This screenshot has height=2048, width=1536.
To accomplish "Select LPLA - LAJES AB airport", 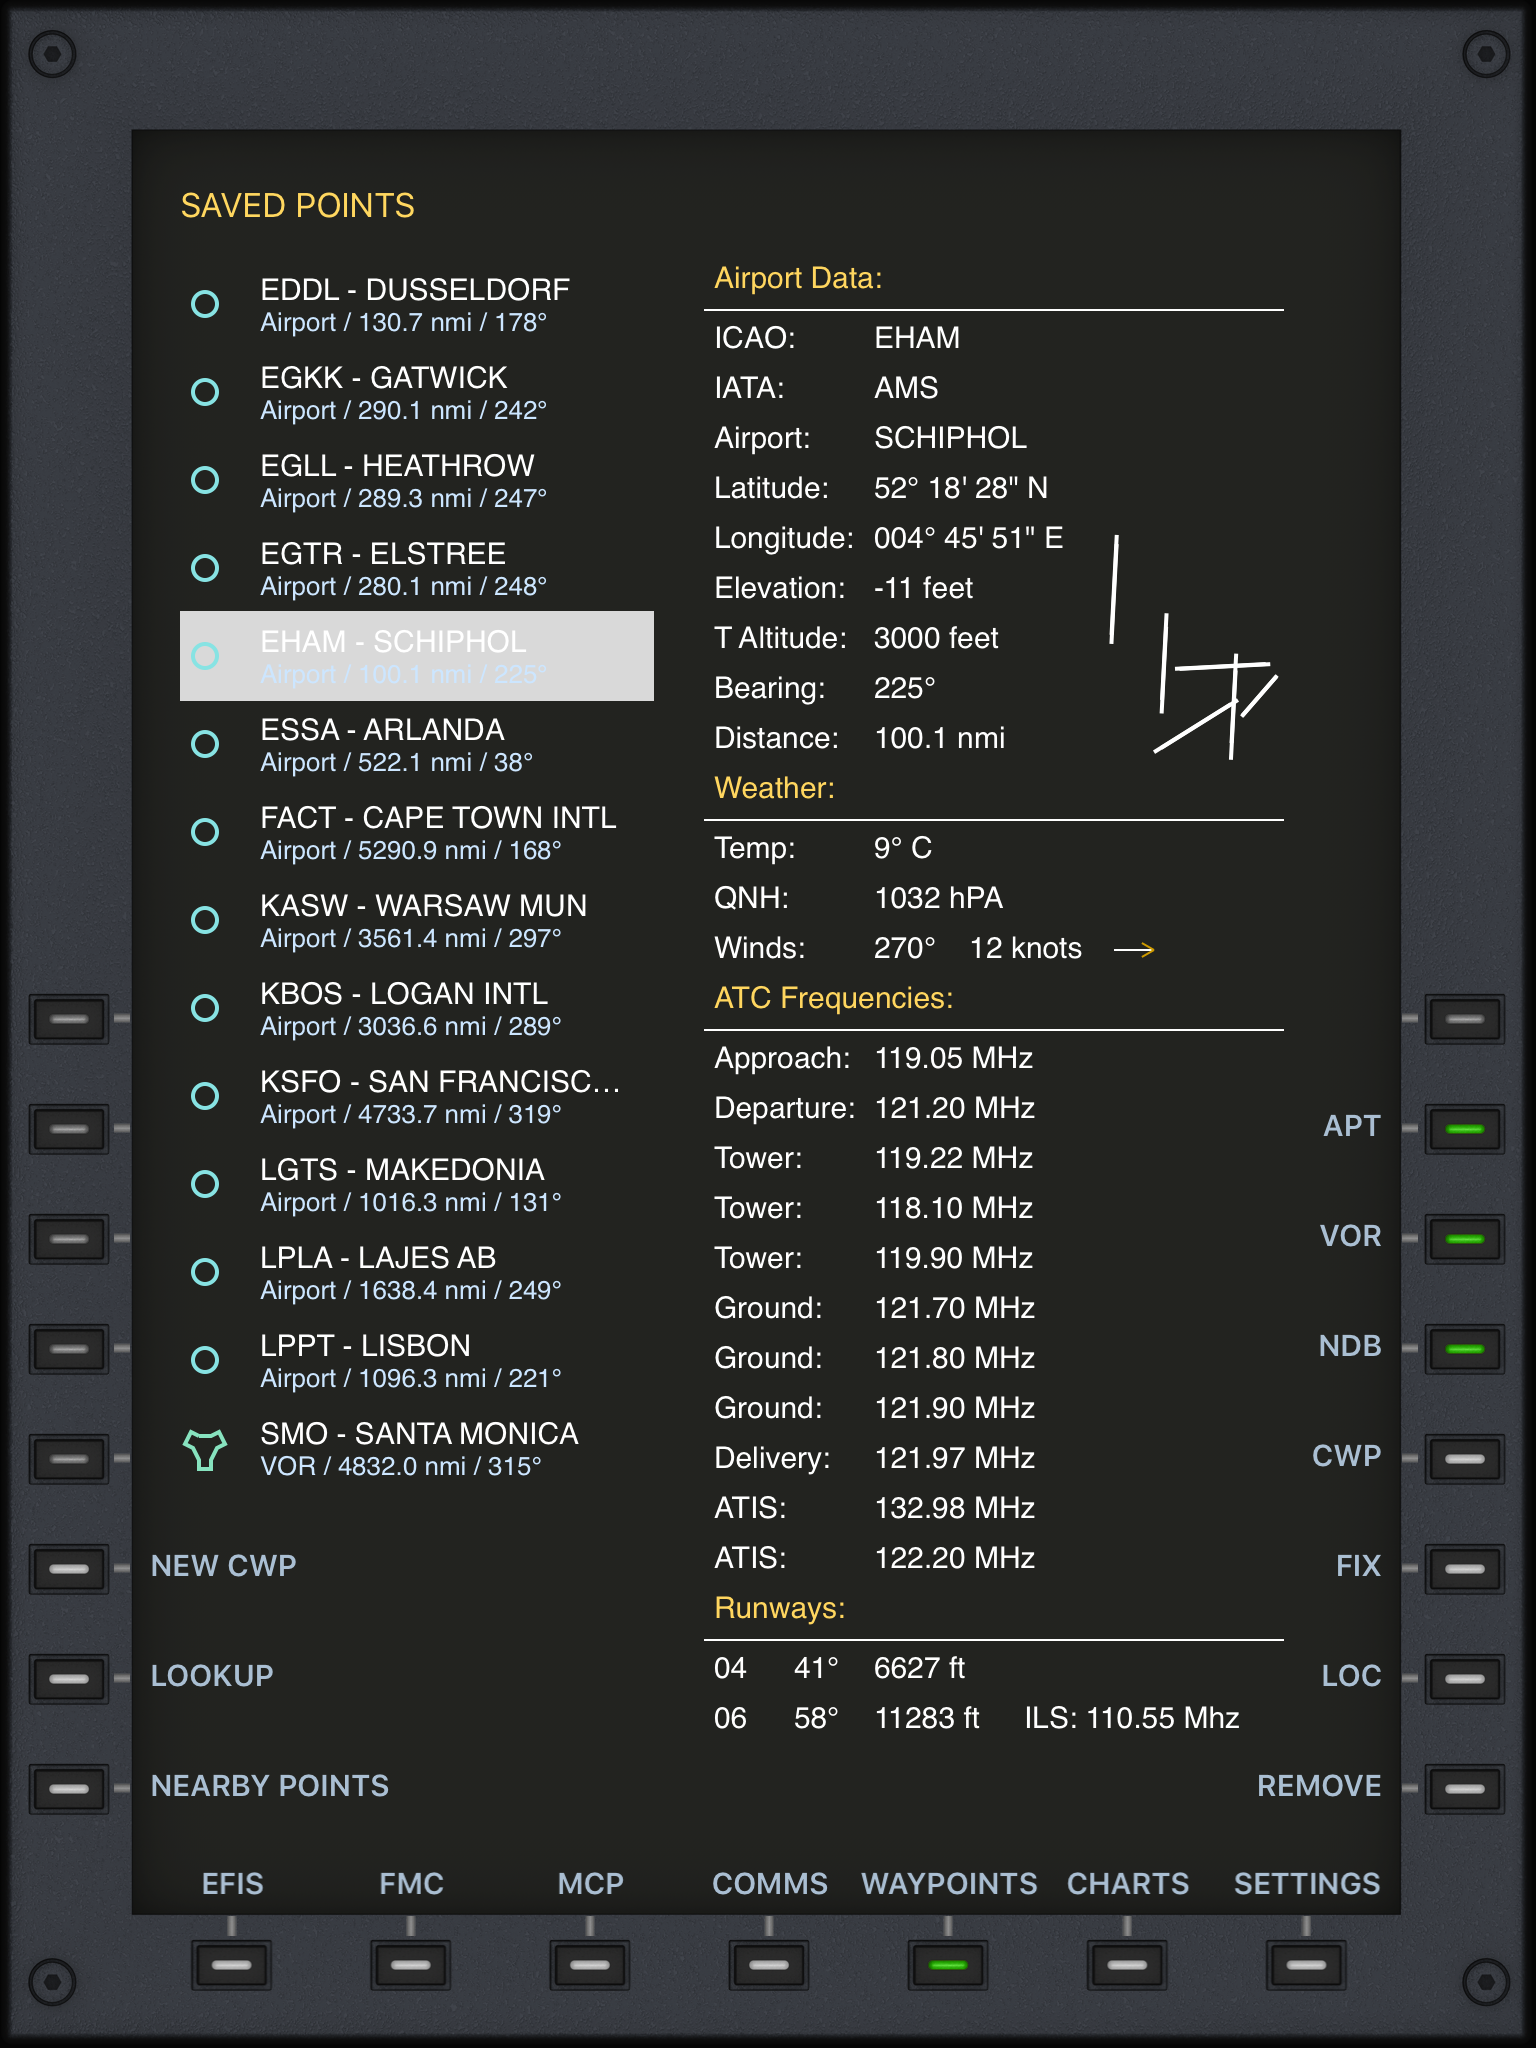I will tap(417, 1272).
